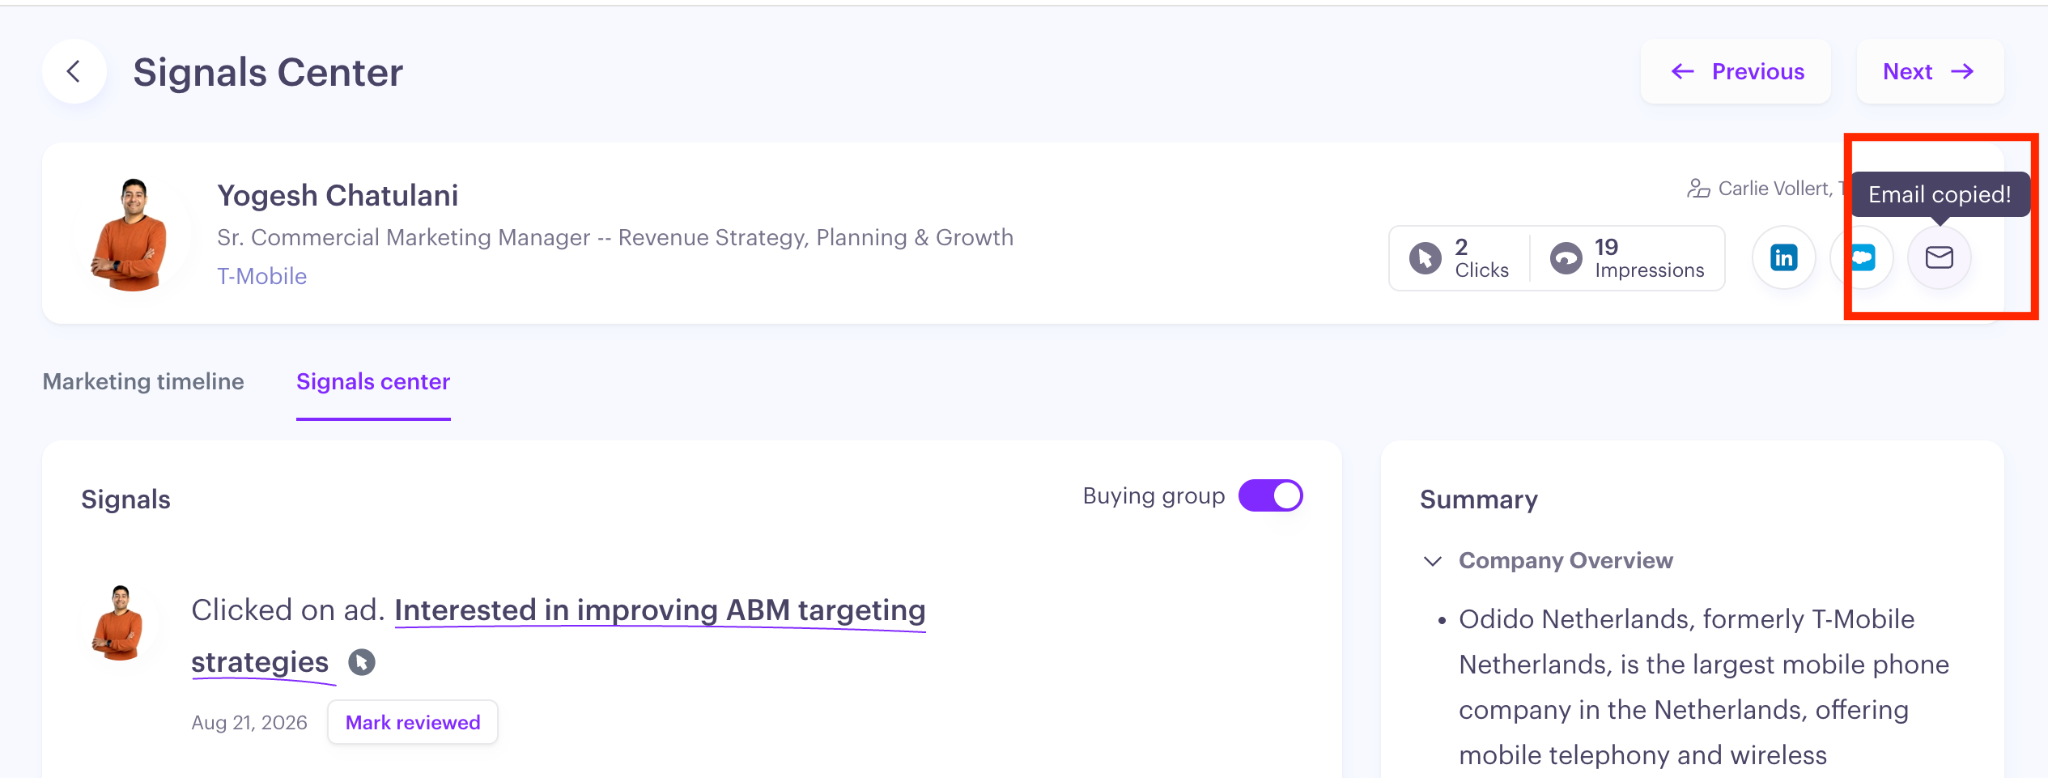Click the cursor icon beside 2 Clicks
2048x778 pixels.
tap(1425, 258)
